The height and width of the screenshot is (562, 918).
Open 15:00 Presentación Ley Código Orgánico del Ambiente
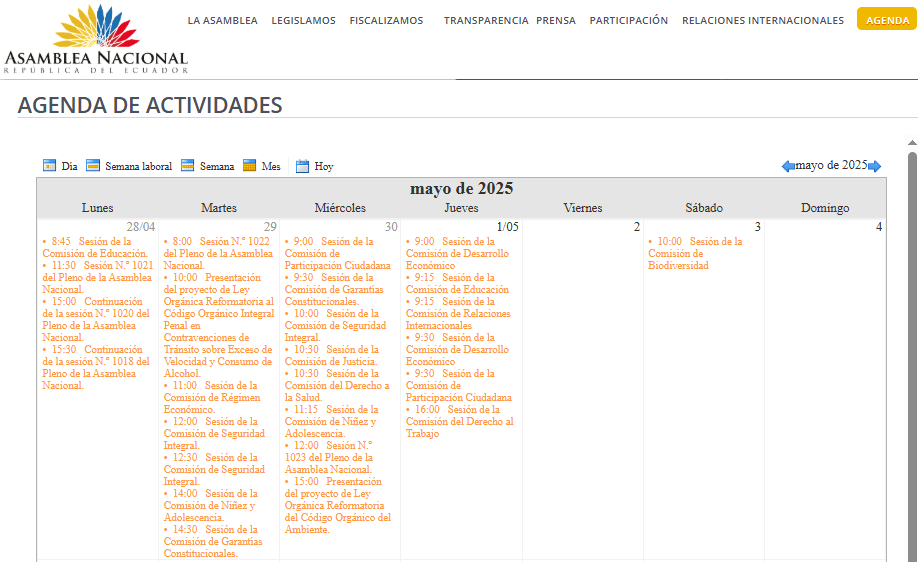pos(338,505)
